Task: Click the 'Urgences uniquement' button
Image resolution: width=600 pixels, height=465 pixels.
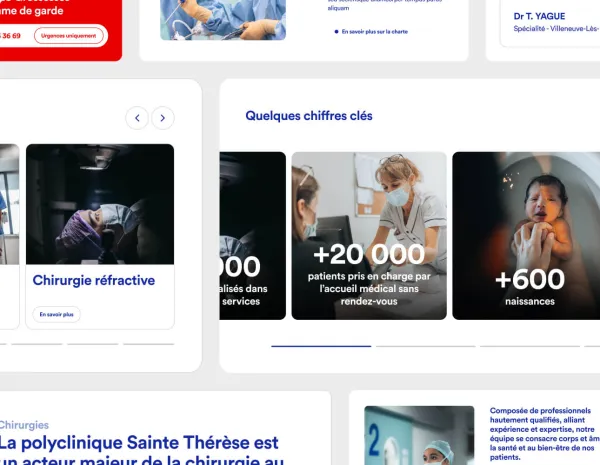Action: coord(68,36)
